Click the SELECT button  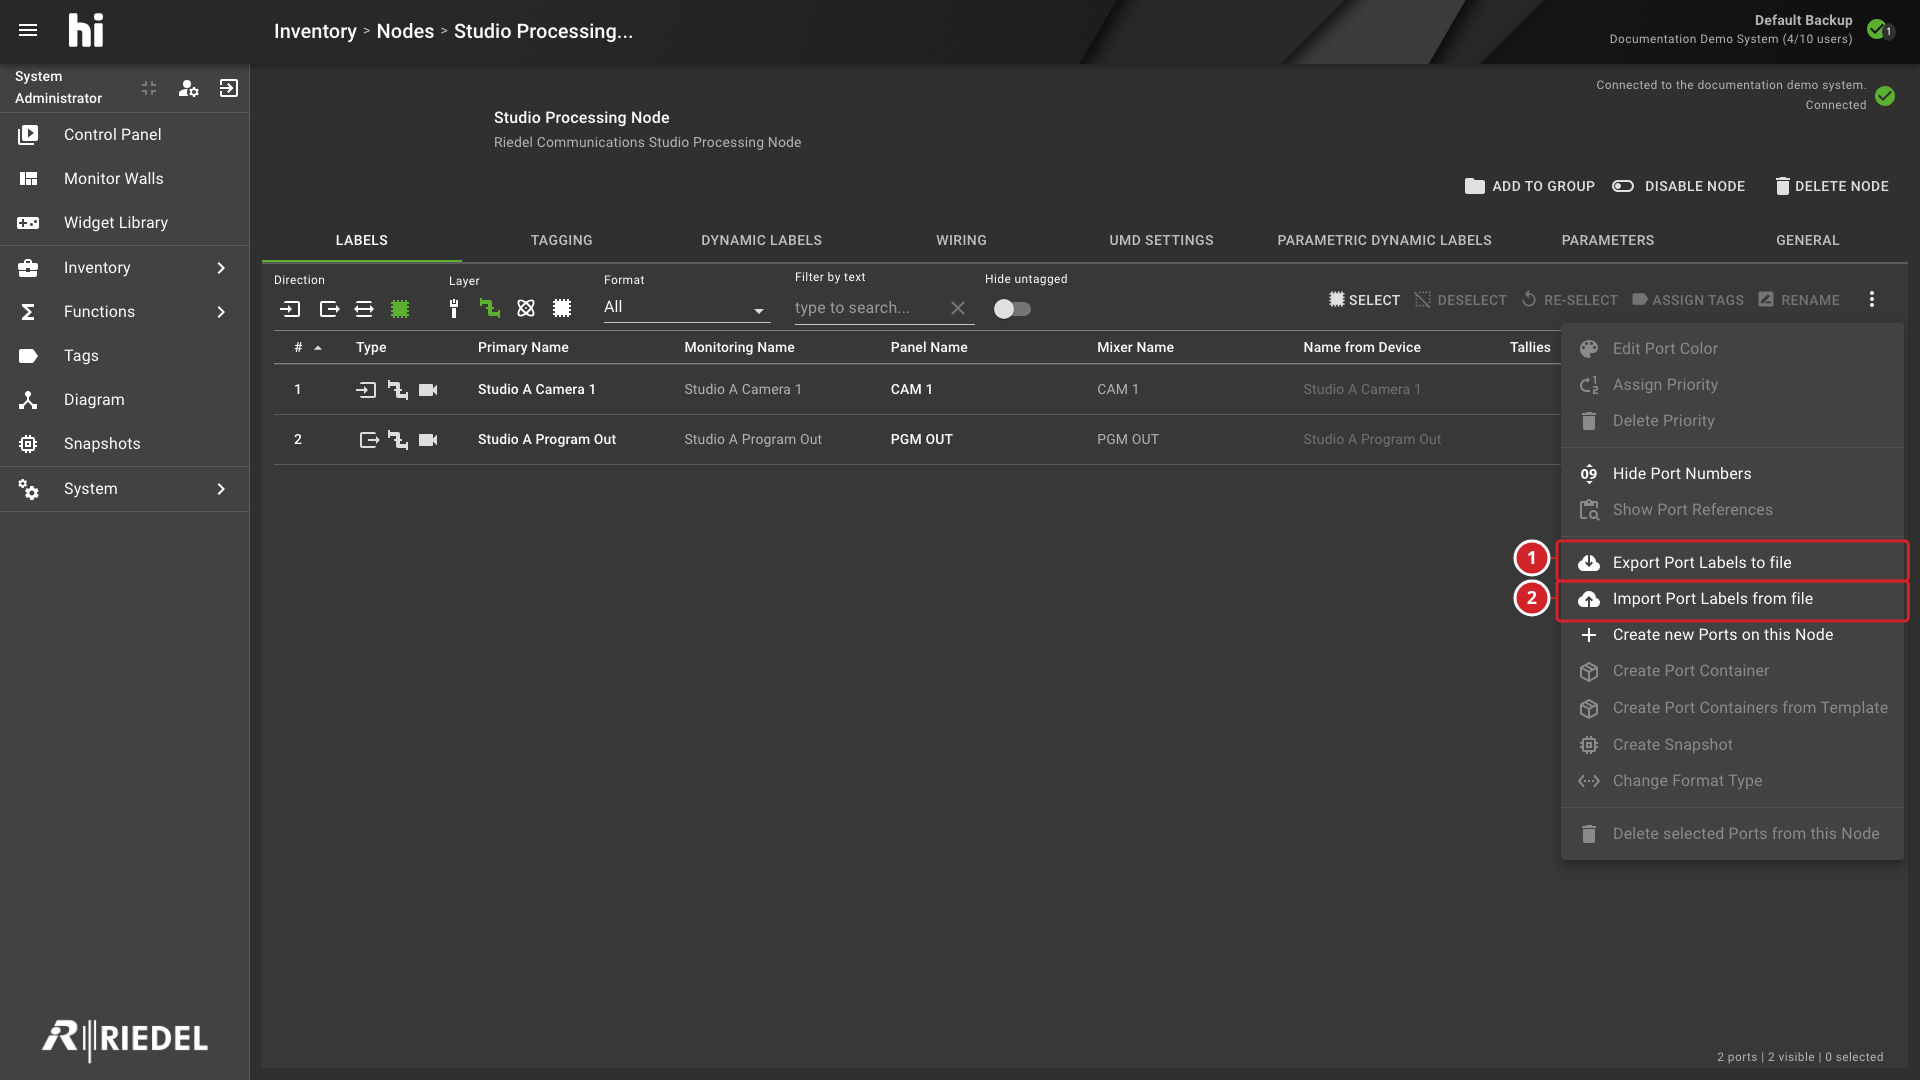coord(1364,300)
